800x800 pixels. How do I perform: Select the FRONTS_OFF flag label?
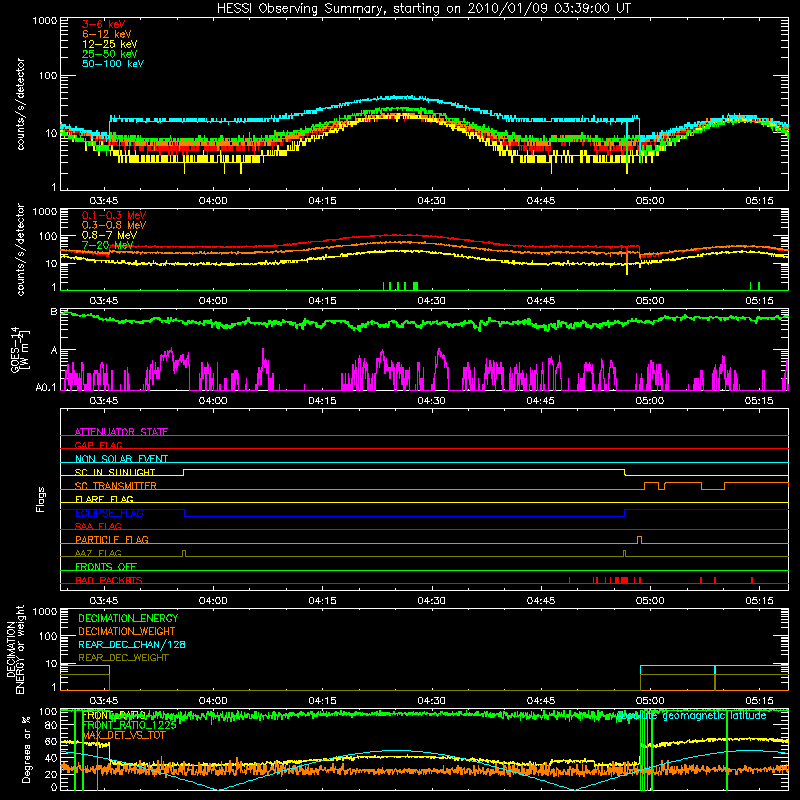106,566
